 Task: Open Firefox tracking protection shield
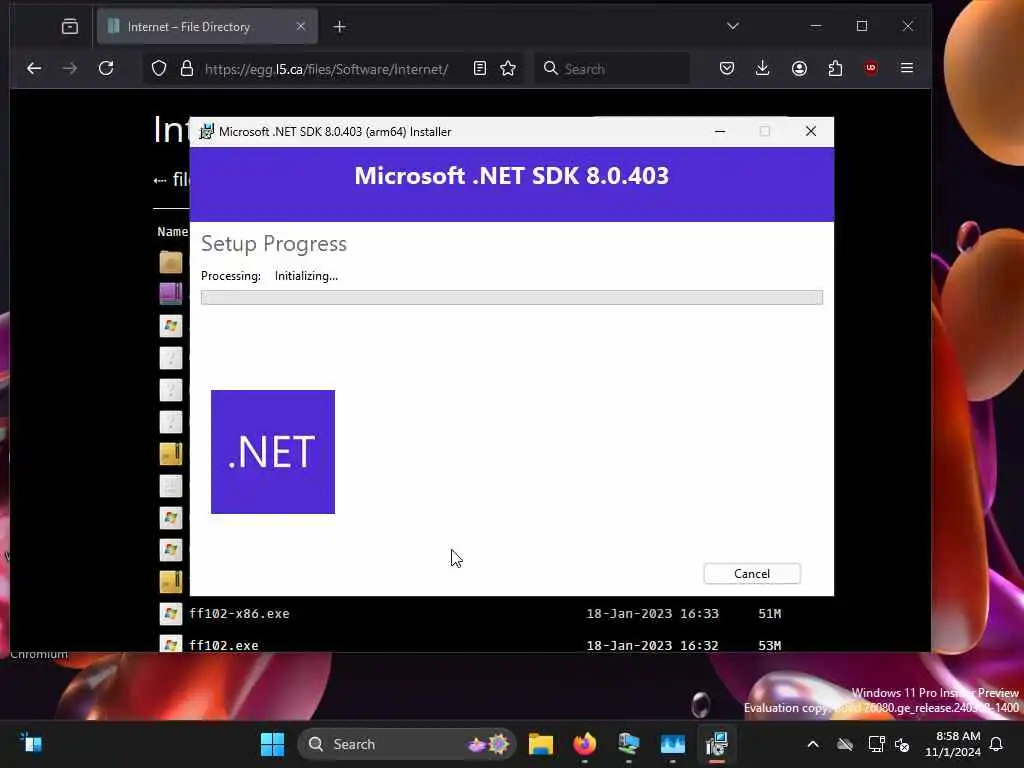159,69
